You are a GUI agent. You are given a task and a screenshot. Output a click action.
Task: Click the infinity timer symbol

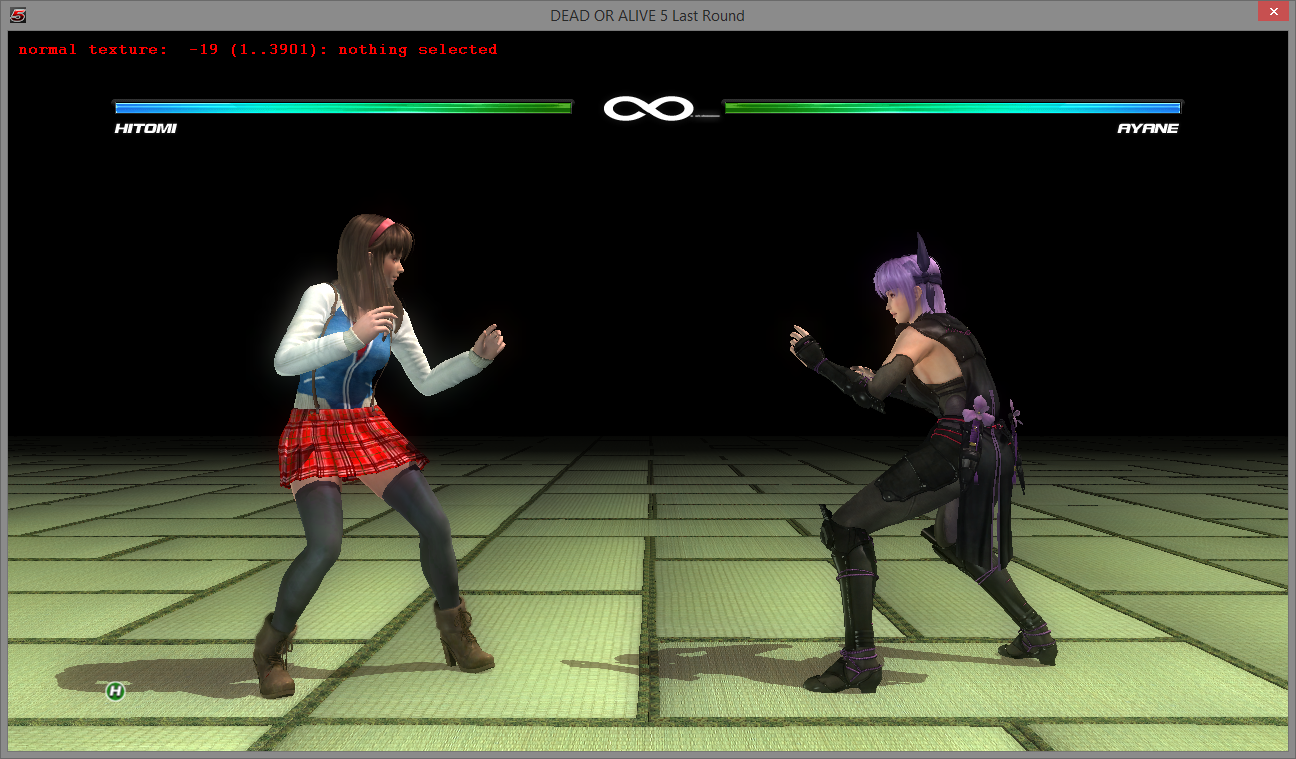coord(648,108)
